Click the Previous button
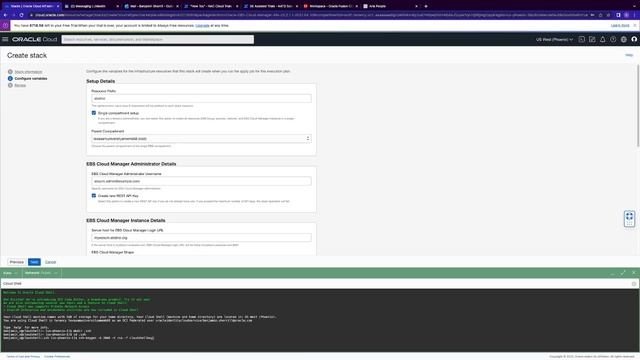 tap(17, 262)
